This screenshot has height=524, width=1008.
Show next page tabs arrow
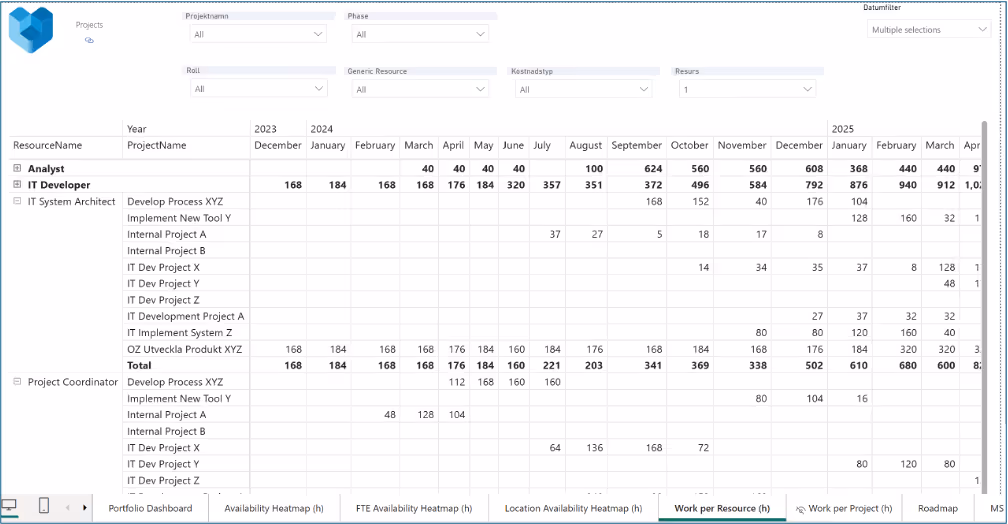tap(84, 508)
